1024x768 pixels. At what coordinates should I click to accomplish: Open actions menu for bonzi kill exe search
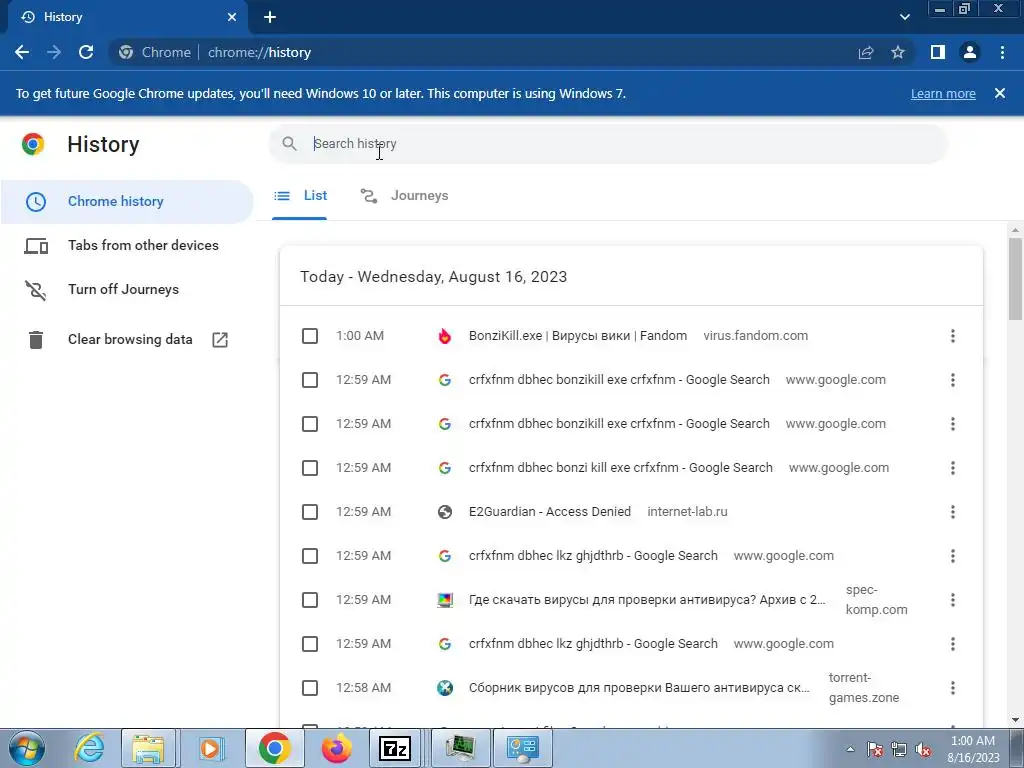point(953,468)
